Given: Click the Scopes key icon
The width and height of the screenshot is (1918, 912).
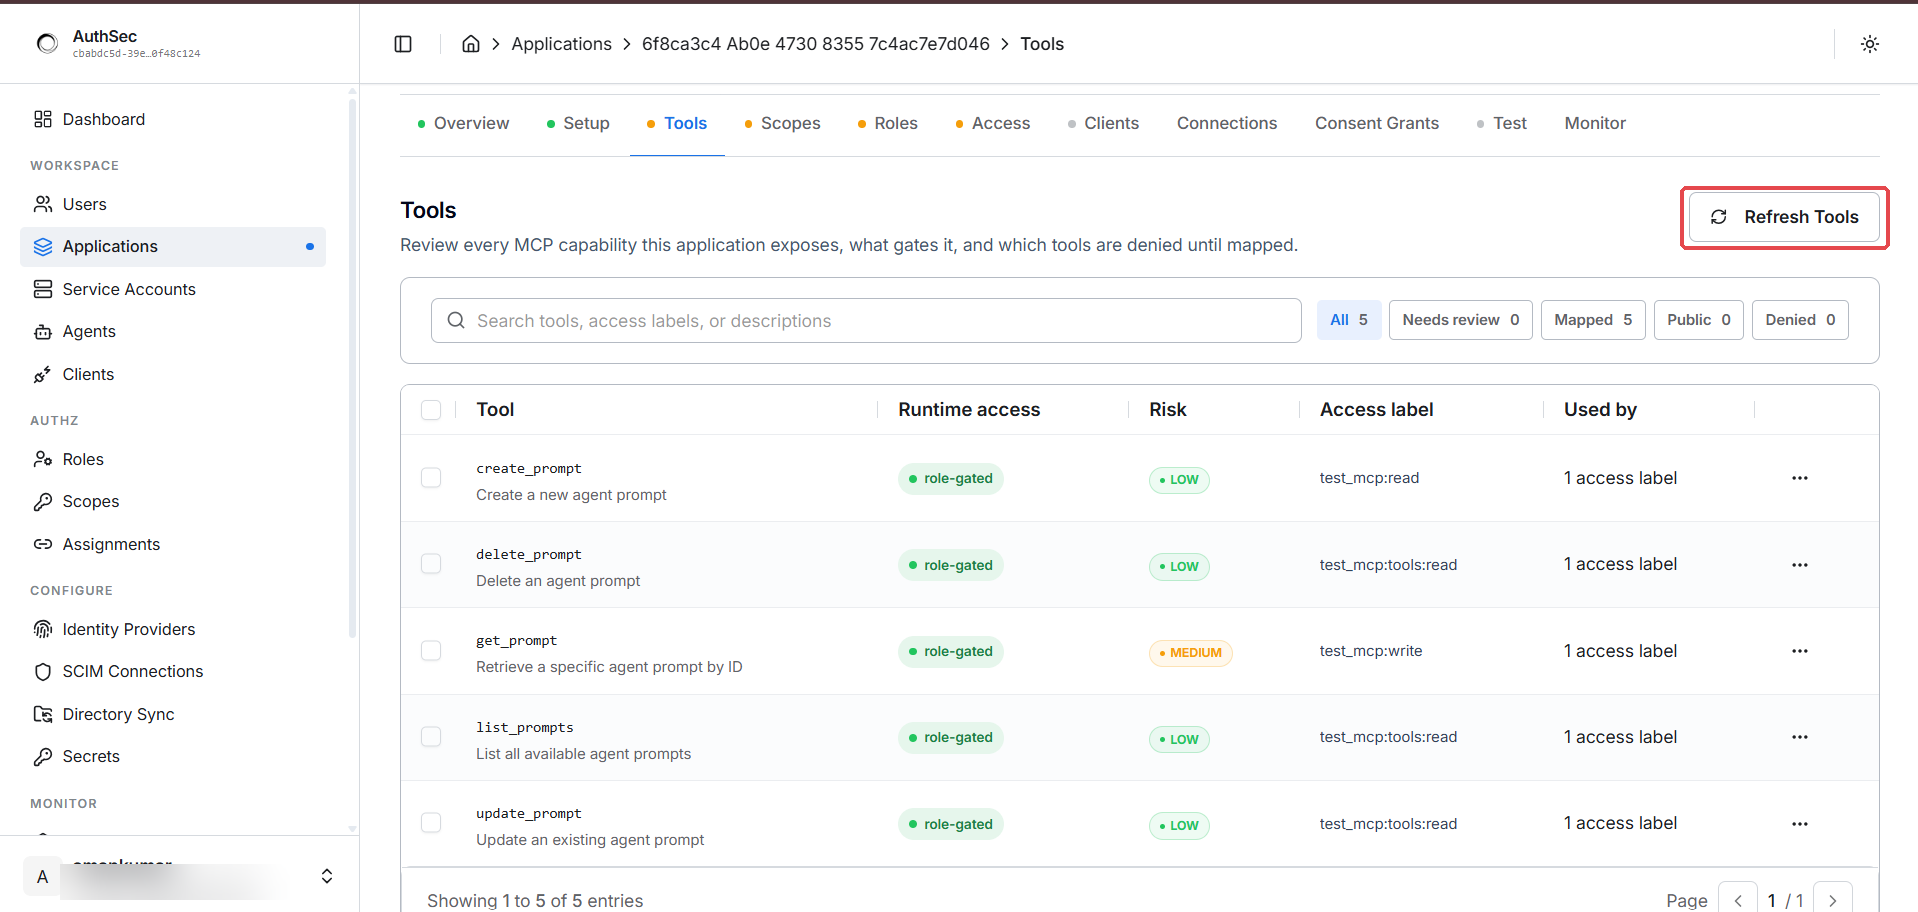Looking at the screenshot, I should (43, 502).
